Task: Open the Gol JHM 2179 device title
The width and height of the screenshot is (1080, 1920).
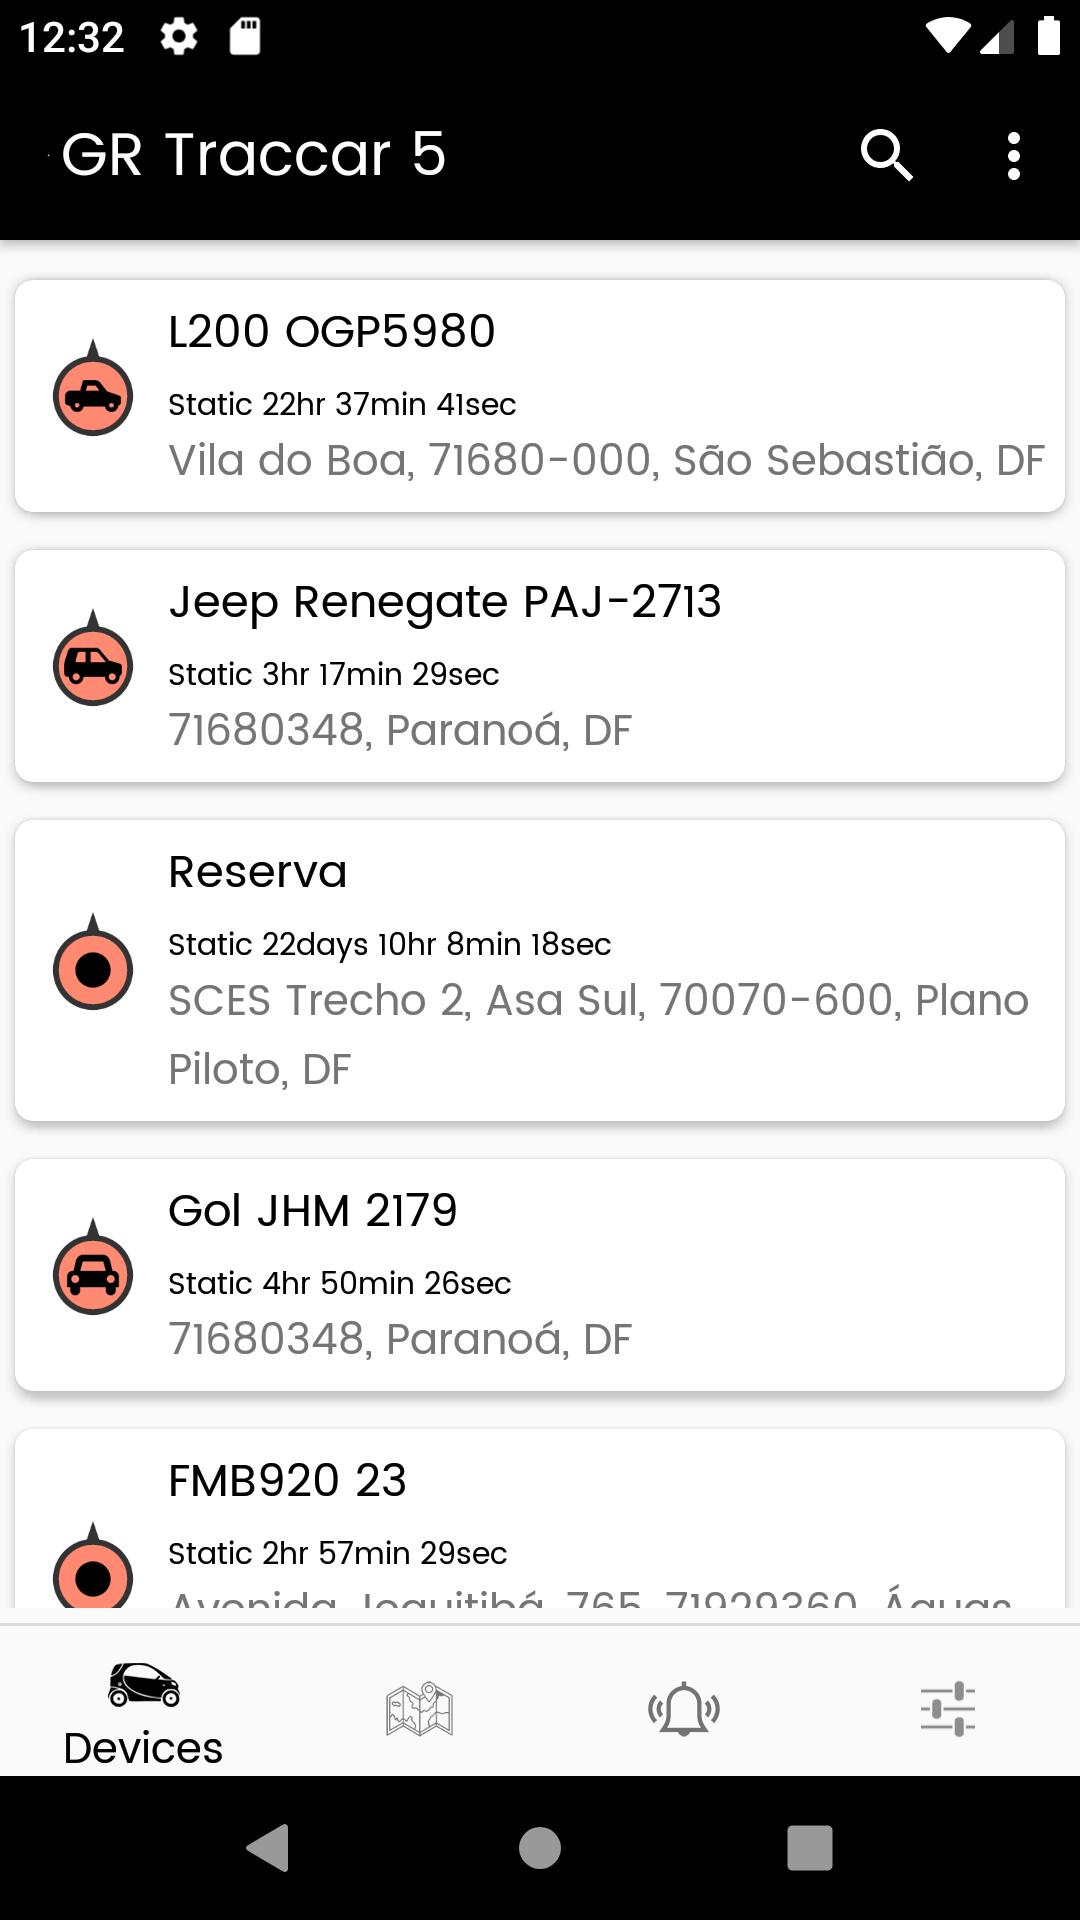Action: click(x=312, y=1211)
